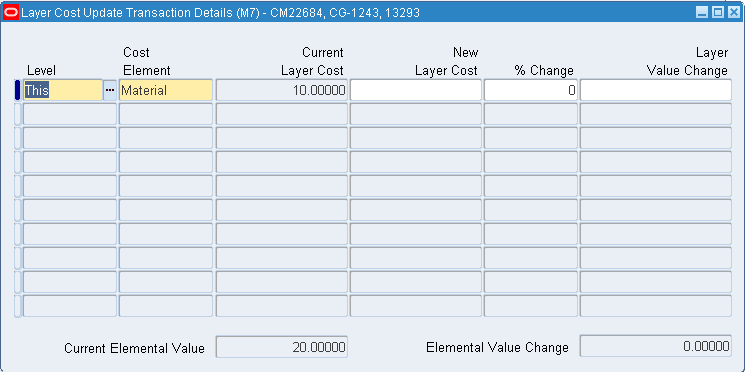Image resolution: width=745 pixels, height=372 pixels.
Task: Click the % Change field showing 0
Action: tap(531, 90)
